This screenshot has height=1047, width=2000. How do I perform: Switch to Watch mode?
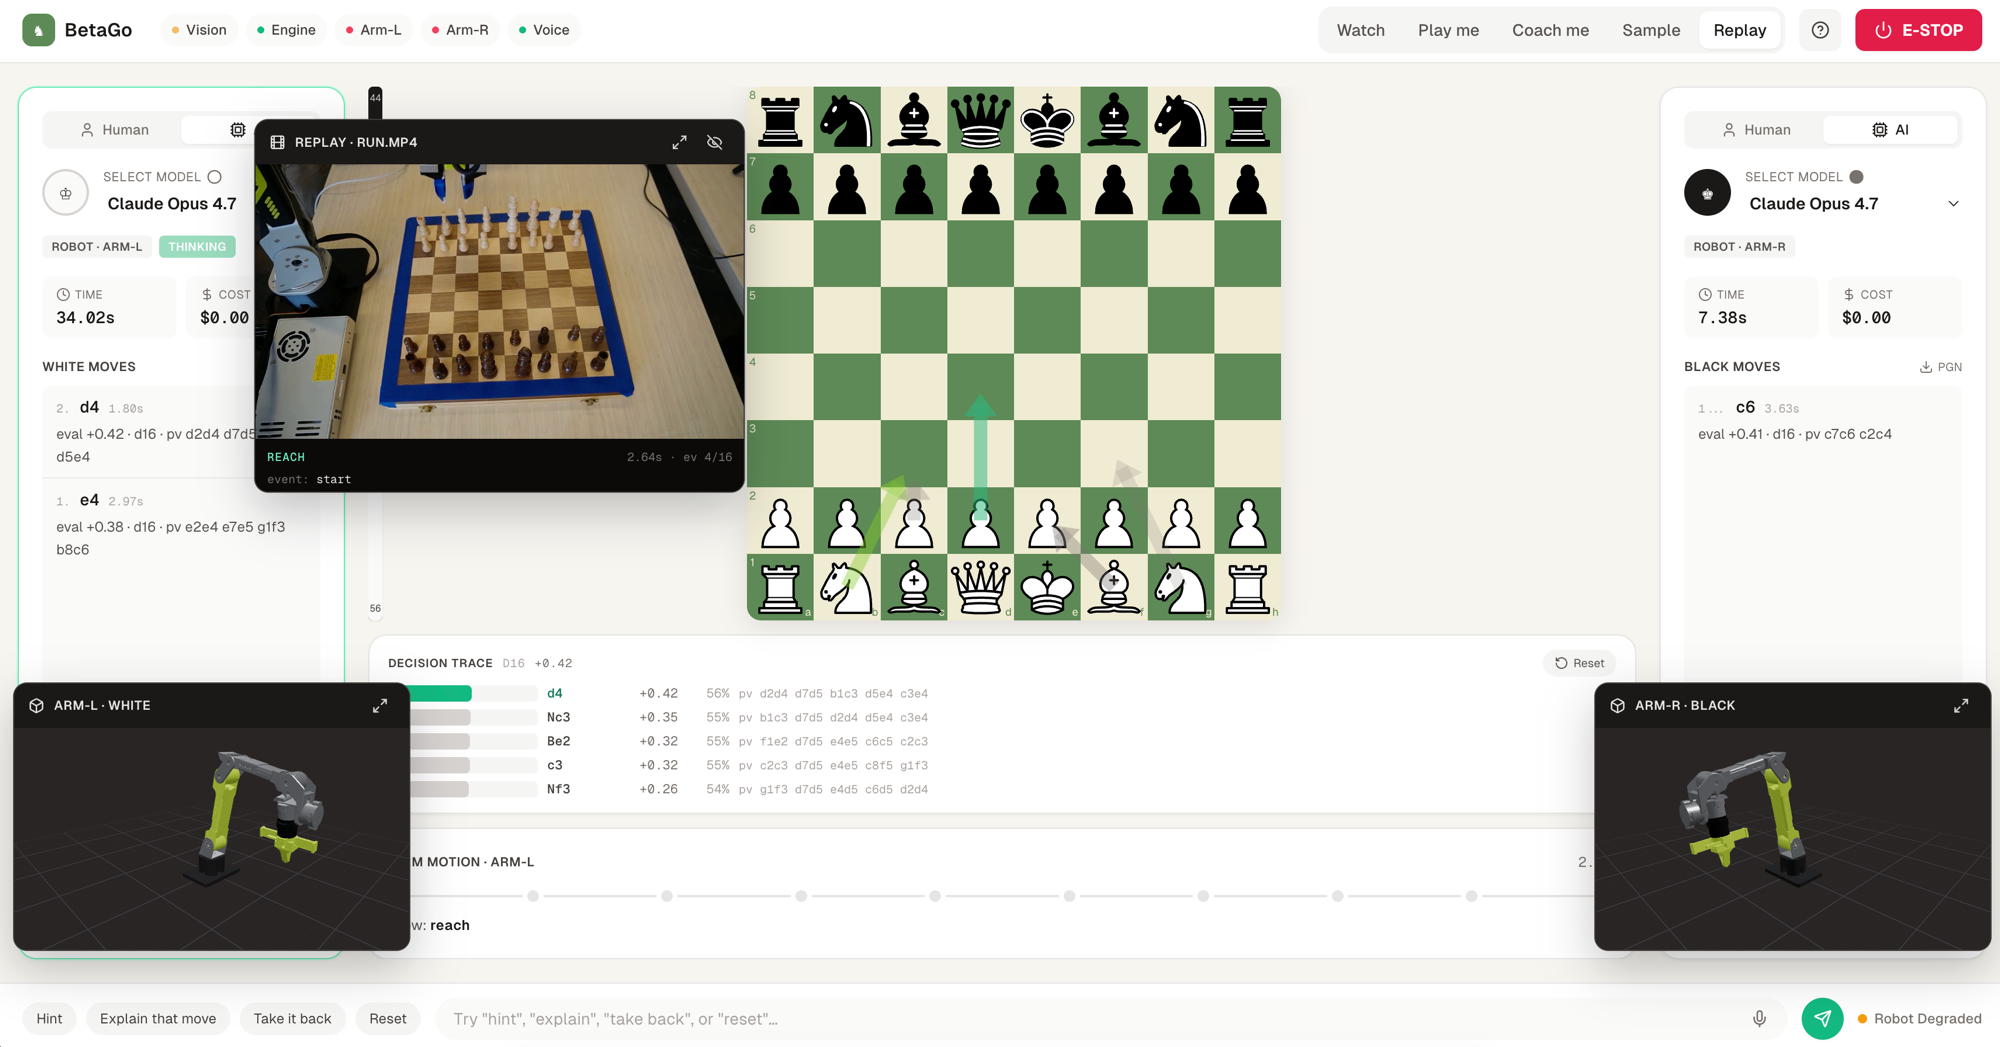(x=1361, y=30)
